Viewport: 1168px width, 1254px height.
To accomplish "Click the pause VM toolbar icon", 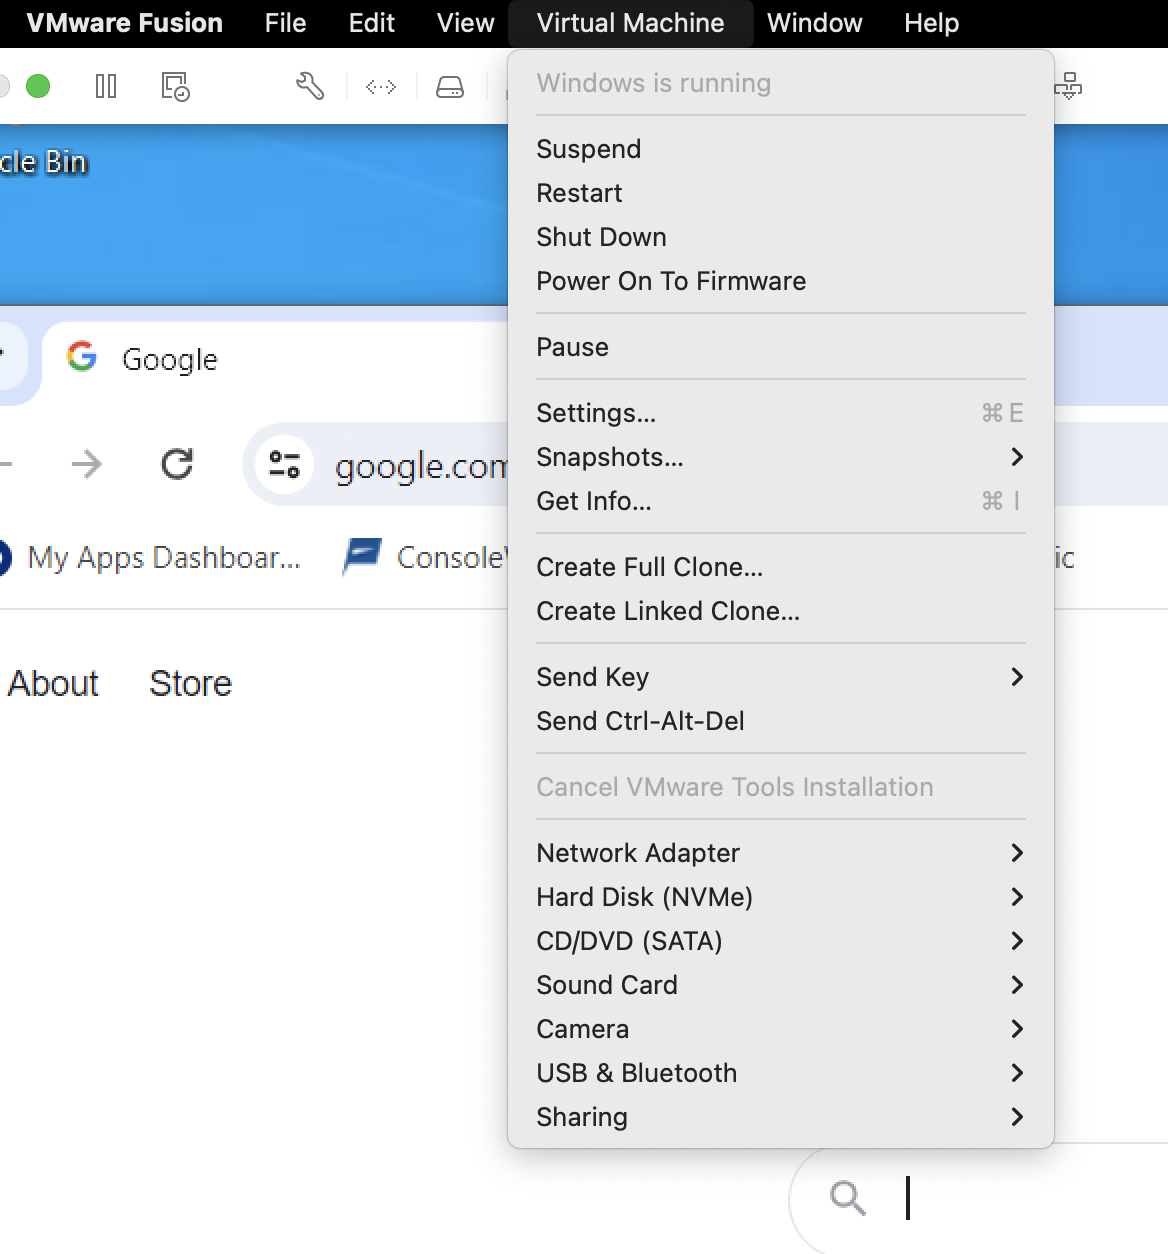I will (106, 87).
